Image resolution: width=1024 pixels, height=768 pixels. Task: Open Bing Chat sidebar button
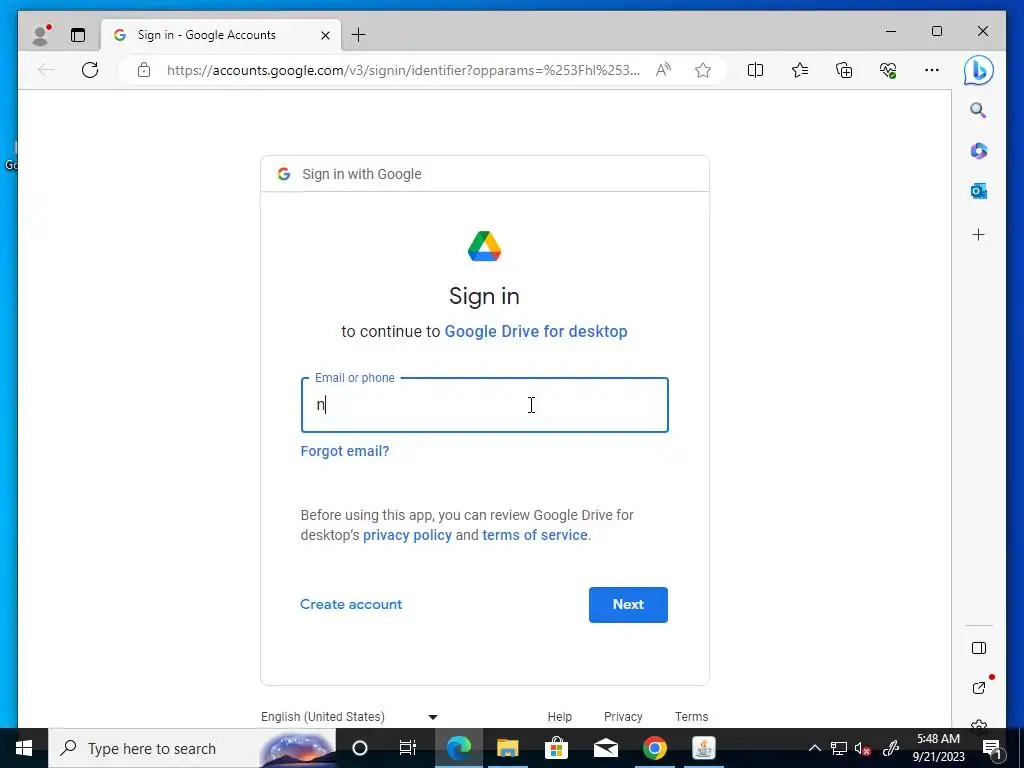tap(978, 71)
